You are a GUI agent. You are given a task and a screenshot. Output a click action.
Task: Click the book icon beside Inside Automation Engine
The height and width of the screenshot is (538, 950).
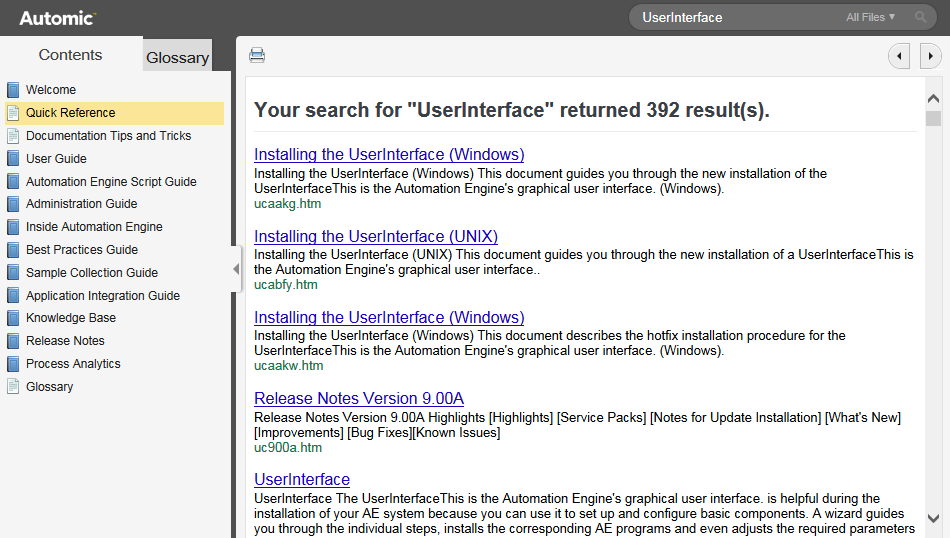coord(13,227)
